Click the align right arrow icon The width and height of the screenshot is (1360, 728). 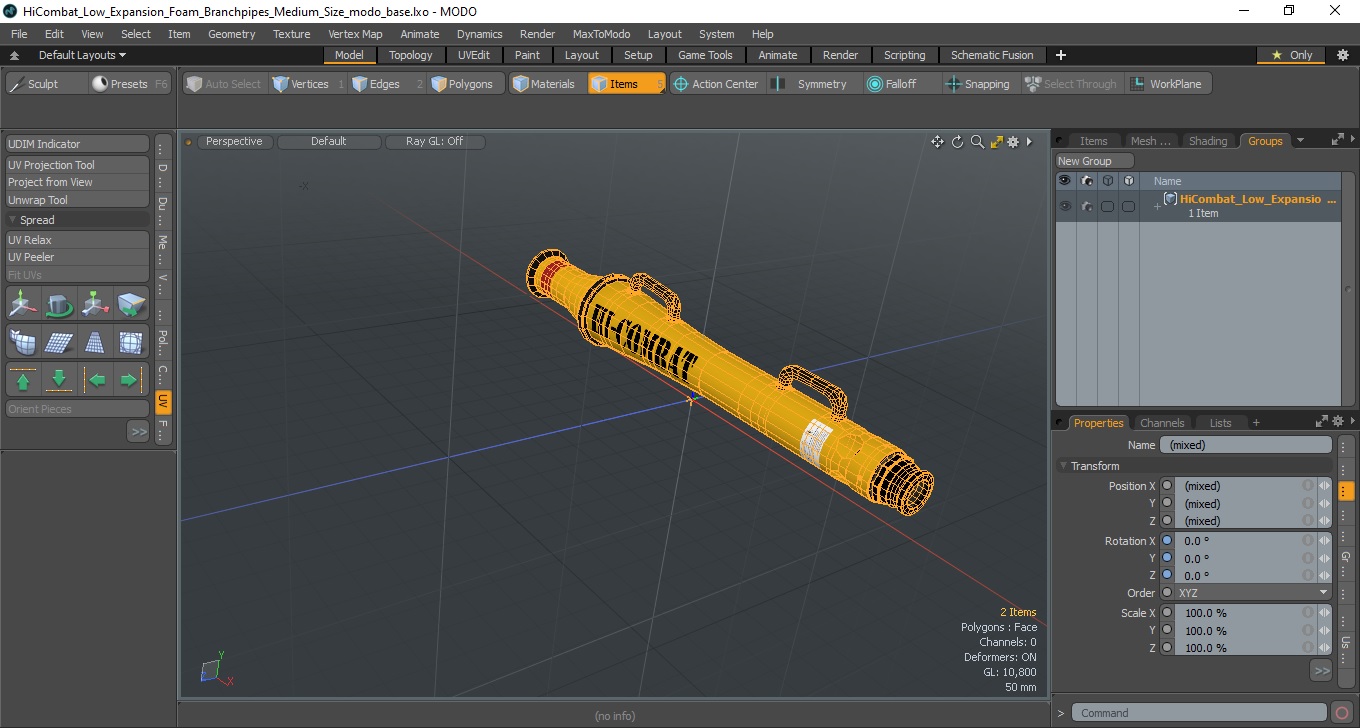point(131,380)
